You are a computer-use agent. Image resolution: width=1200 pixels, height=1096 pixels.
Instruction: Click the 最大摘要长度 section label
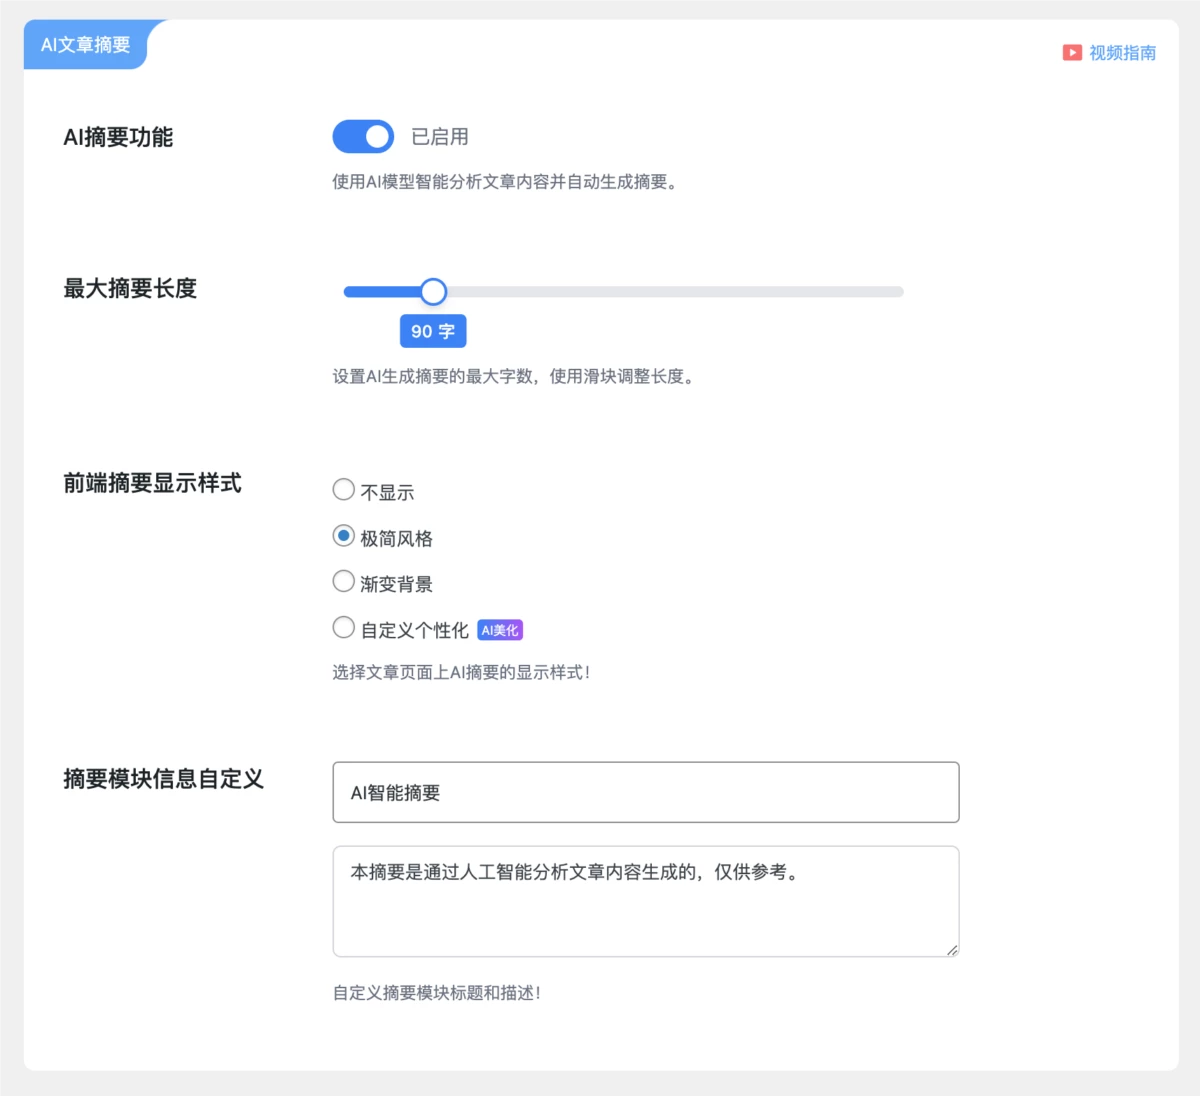pyautogui.click(x=130, y=289)
